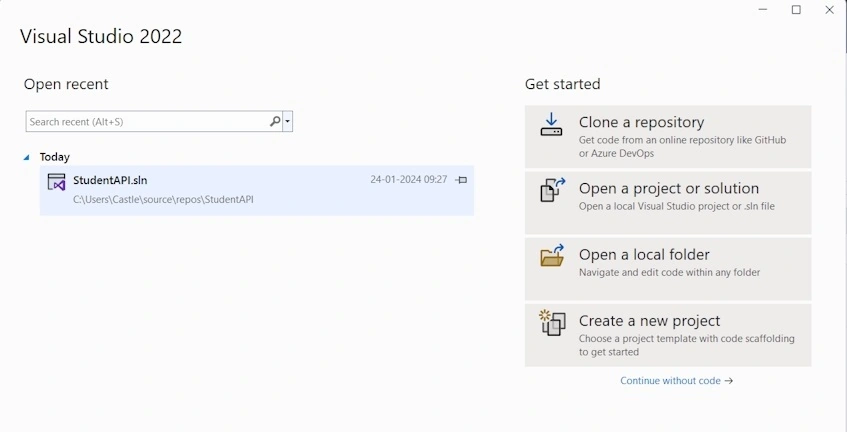Viewport: 847px width, 432px height.
Task: Choose Open a local folder option
Action: [x=668, y=269]
